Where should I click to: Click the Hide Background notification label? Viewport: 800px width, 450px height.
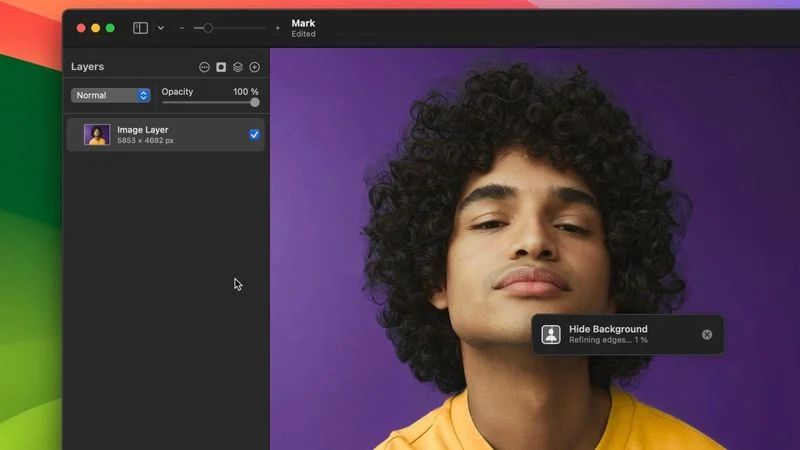[x=608, y=329]
